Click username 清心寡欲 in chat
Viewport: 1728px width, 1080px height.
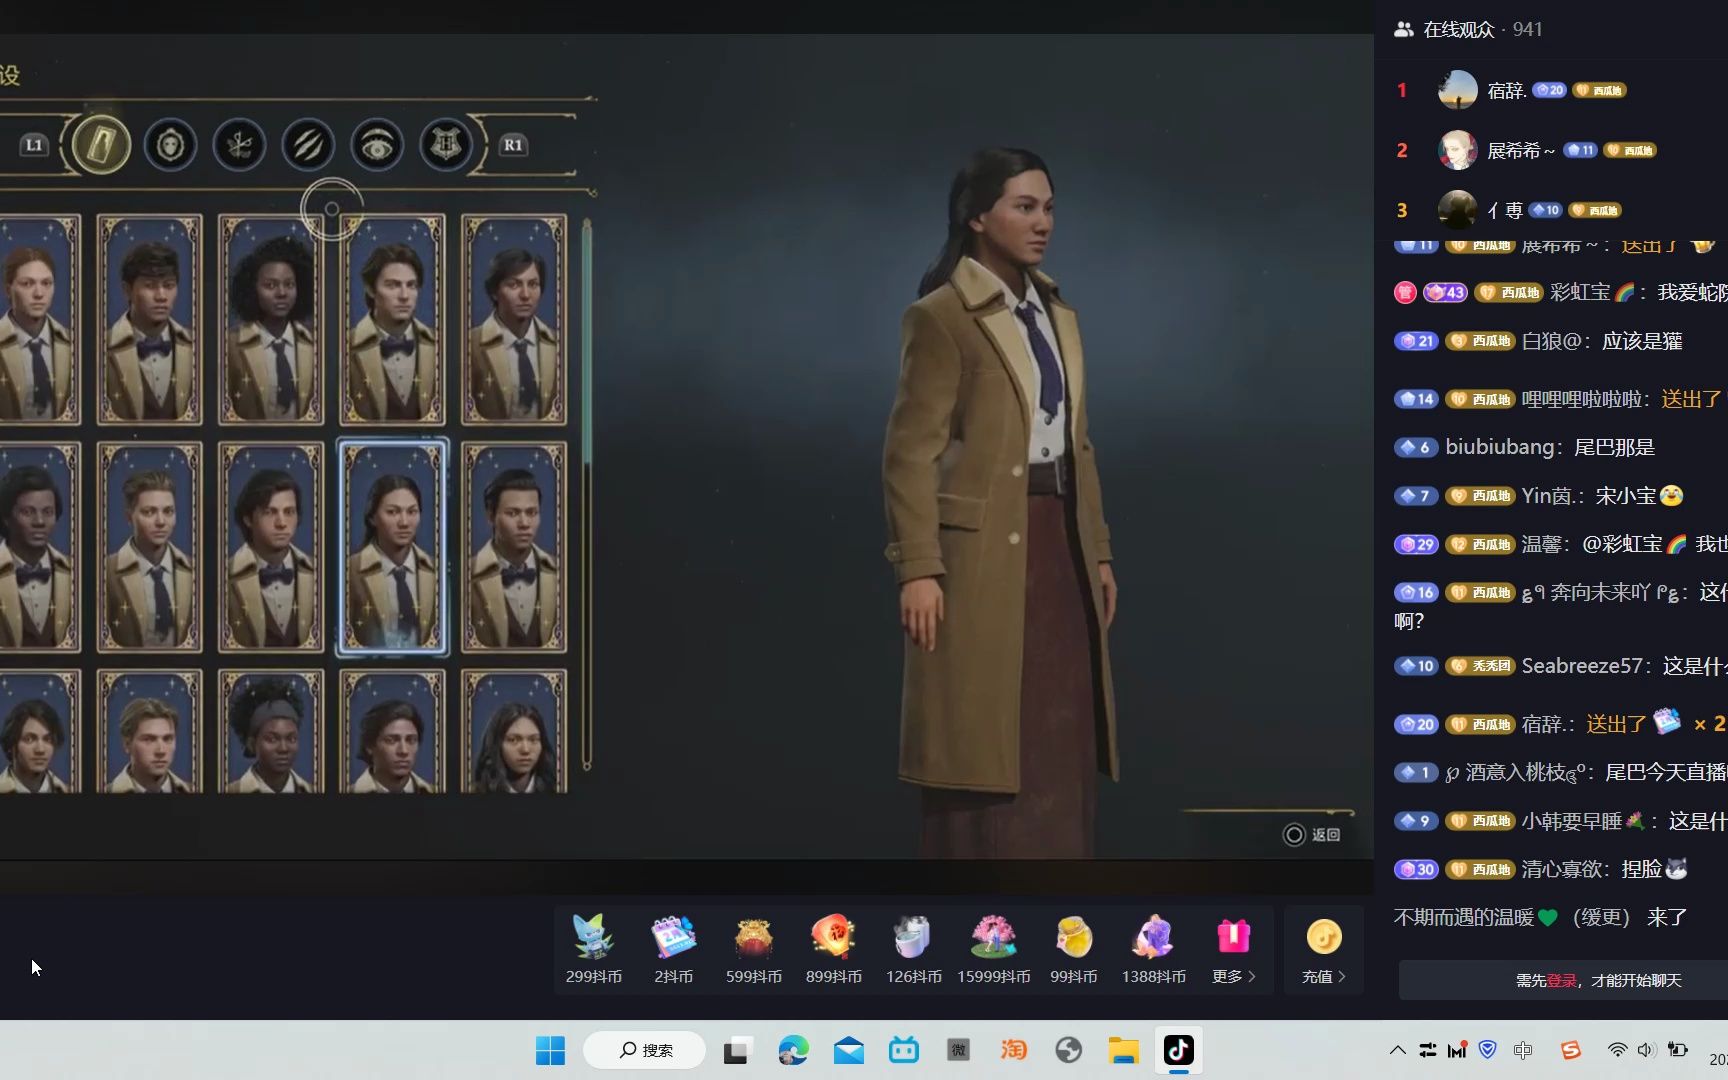click(1561, 869)
